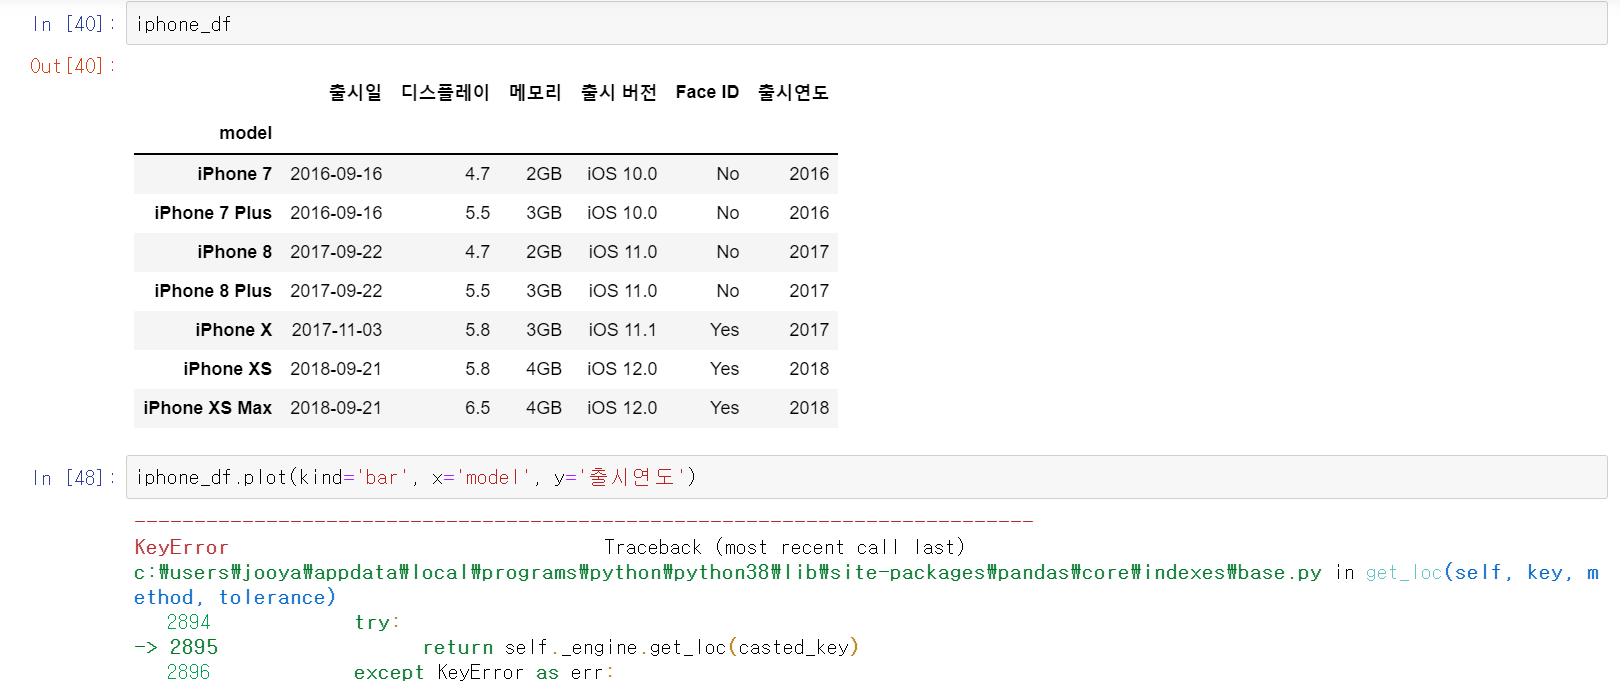Click traceback line number 2896
Screen dimensions: 1620x681
click(x=188, y=672)
